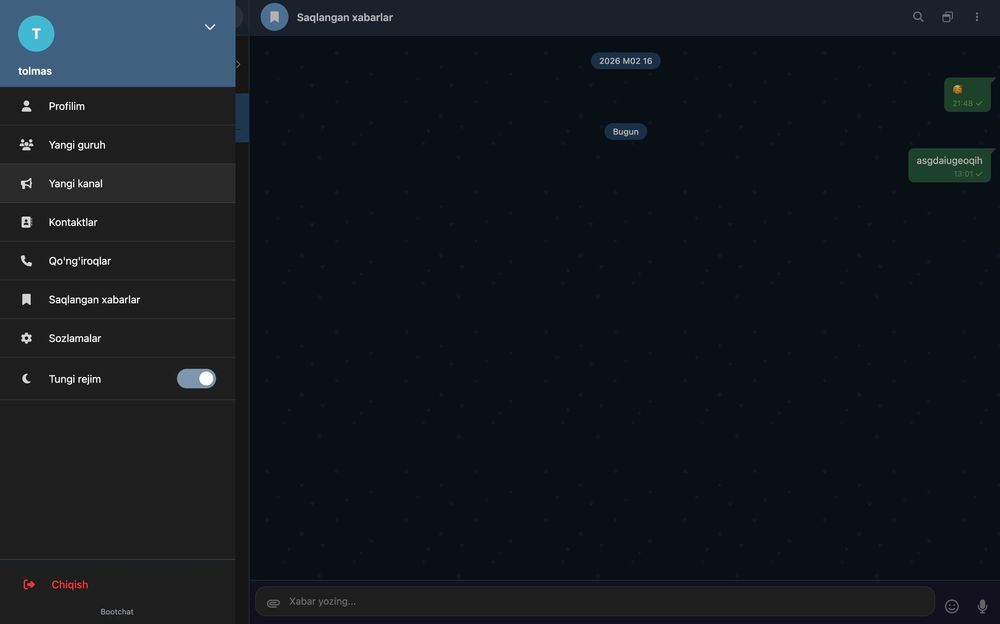Viewport: 1000px width, 624px height.
Task: Click the megaphone icon beside Yangi kanal
Action: click(x=26, y=183)
